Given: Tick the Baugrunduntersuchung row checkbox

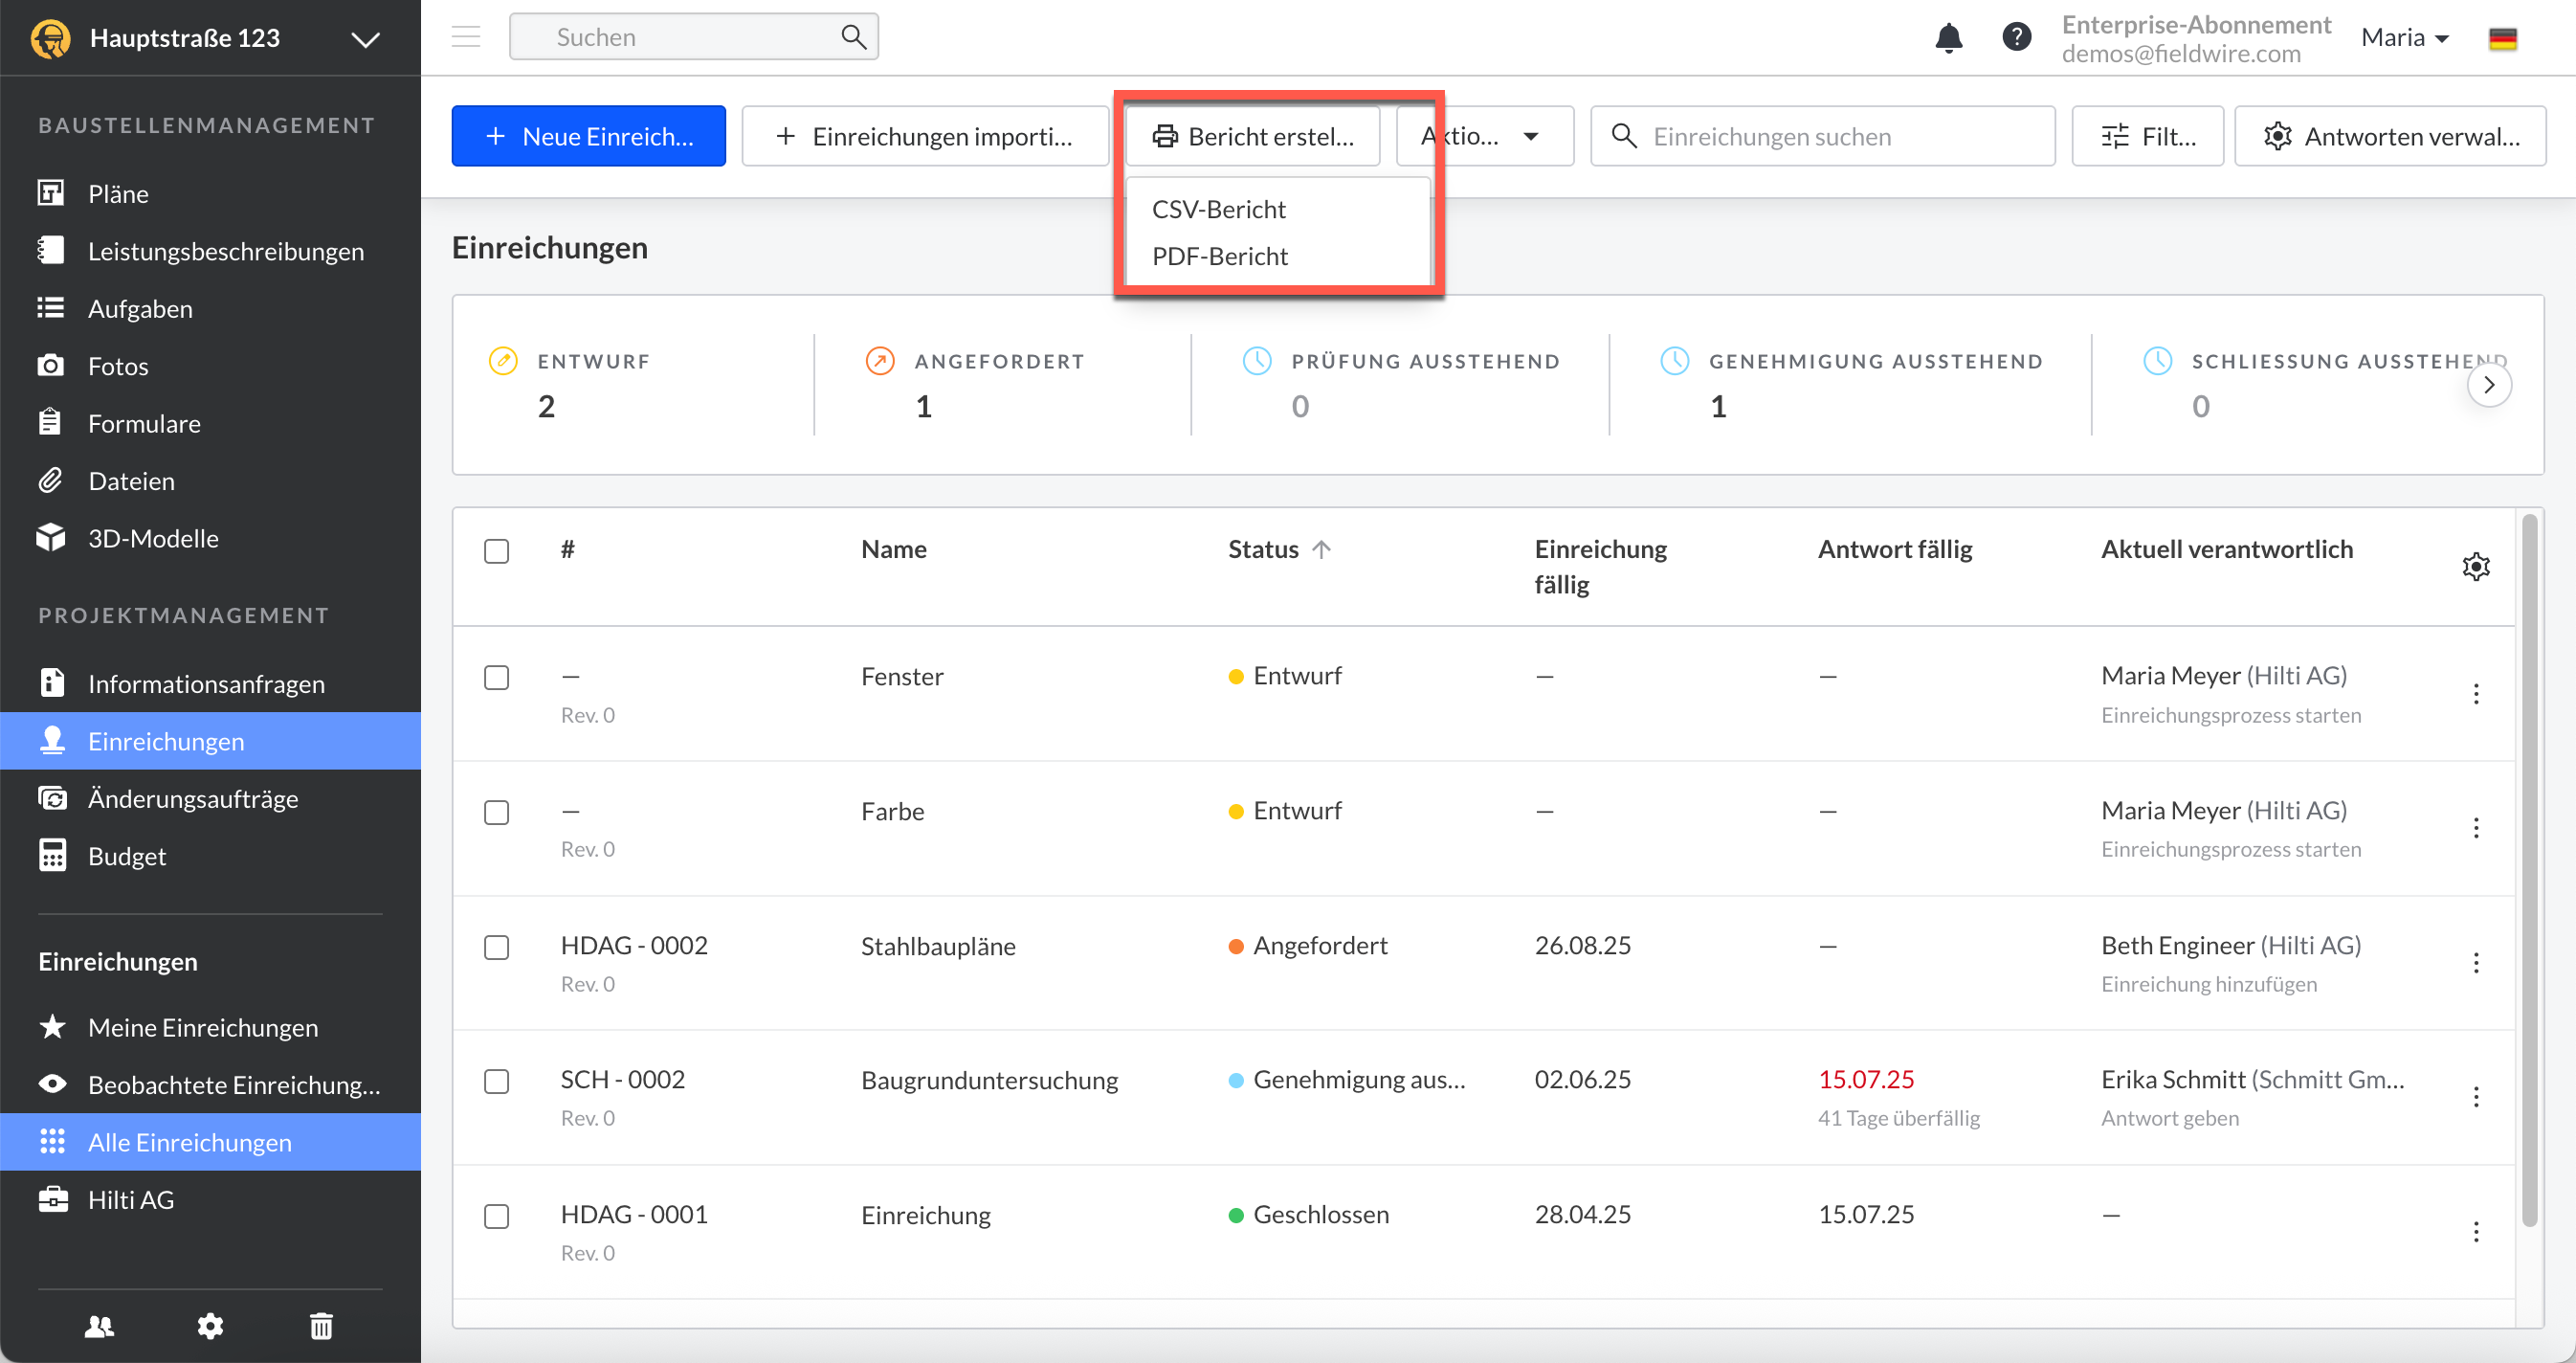Looking at the screenshot, I should click(x=497, y=1081).
